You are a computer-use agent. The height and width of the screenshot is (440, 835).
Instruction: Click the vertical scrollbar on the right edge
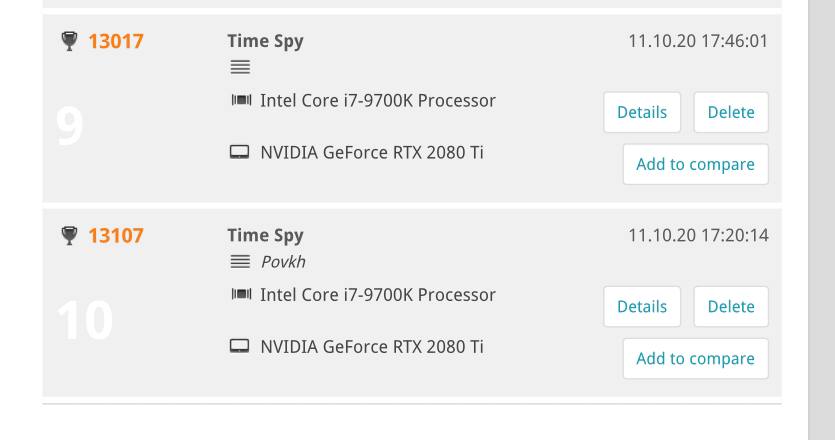pos(821,220)
